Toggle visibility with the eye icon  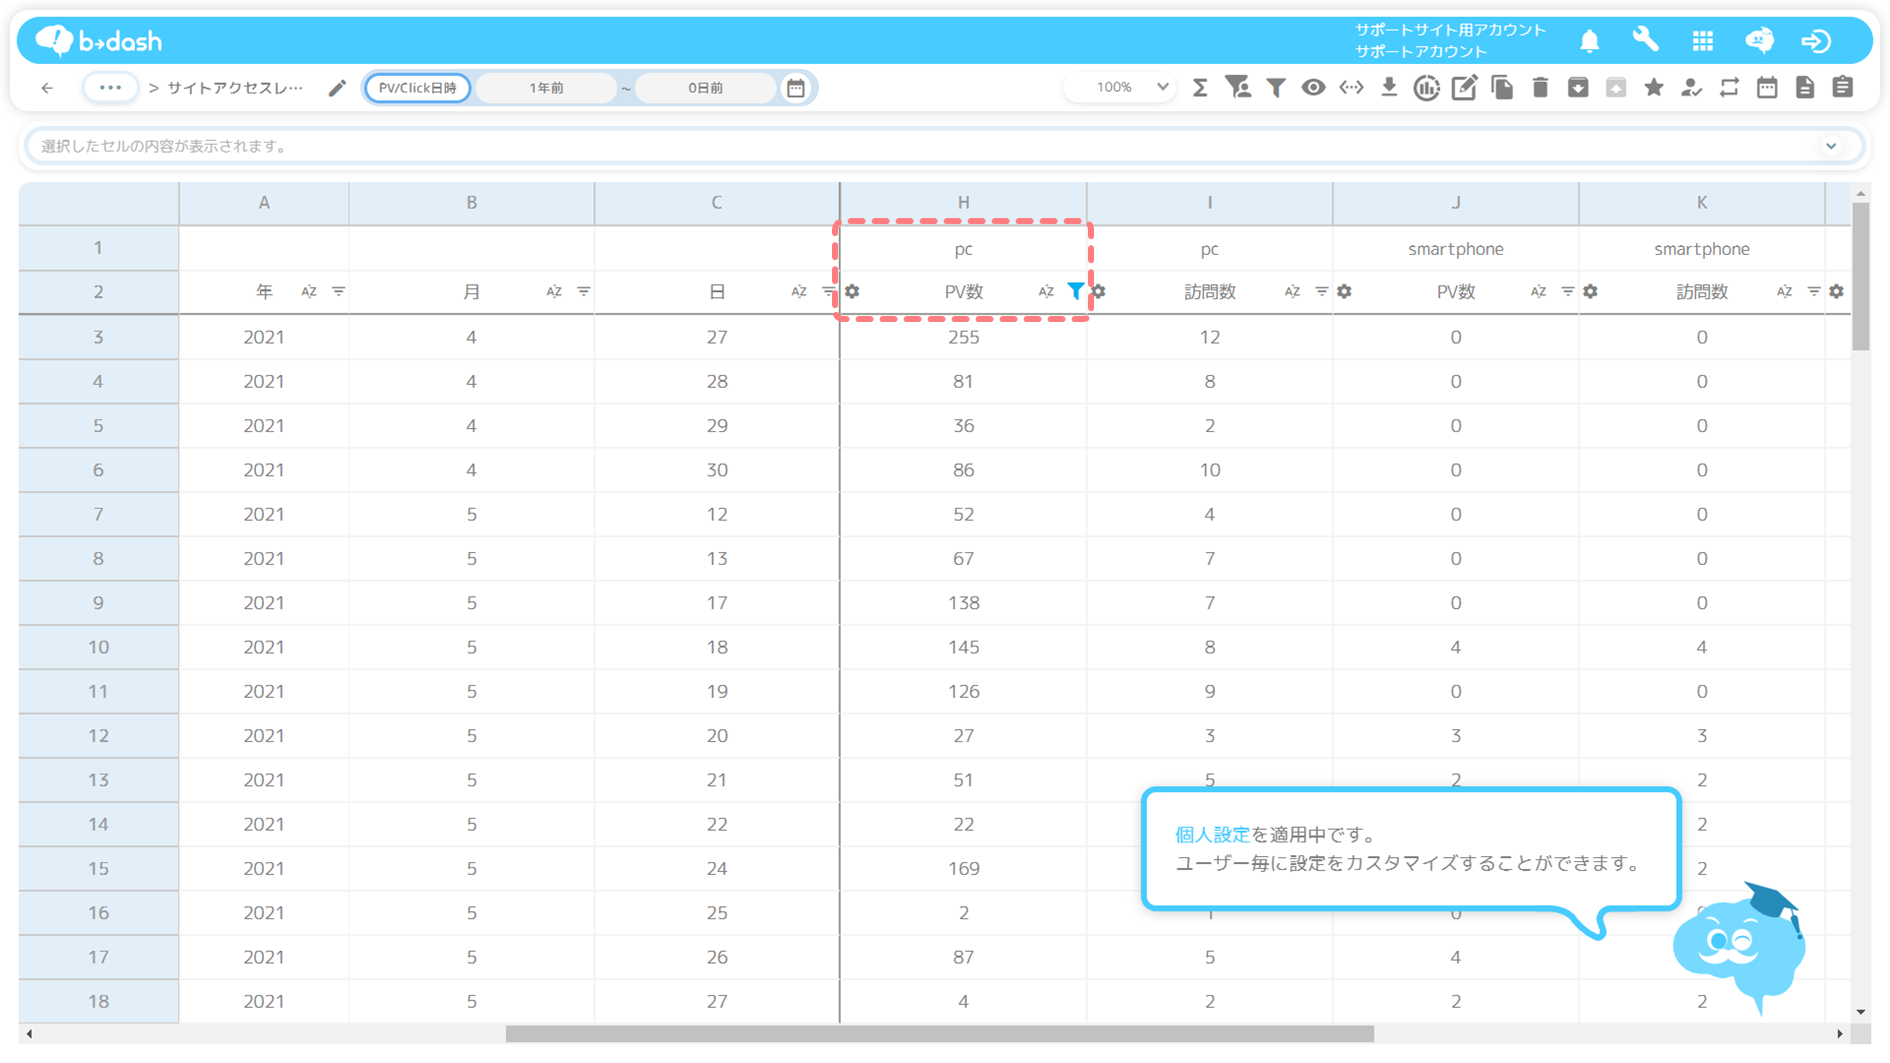point(1313,88)
